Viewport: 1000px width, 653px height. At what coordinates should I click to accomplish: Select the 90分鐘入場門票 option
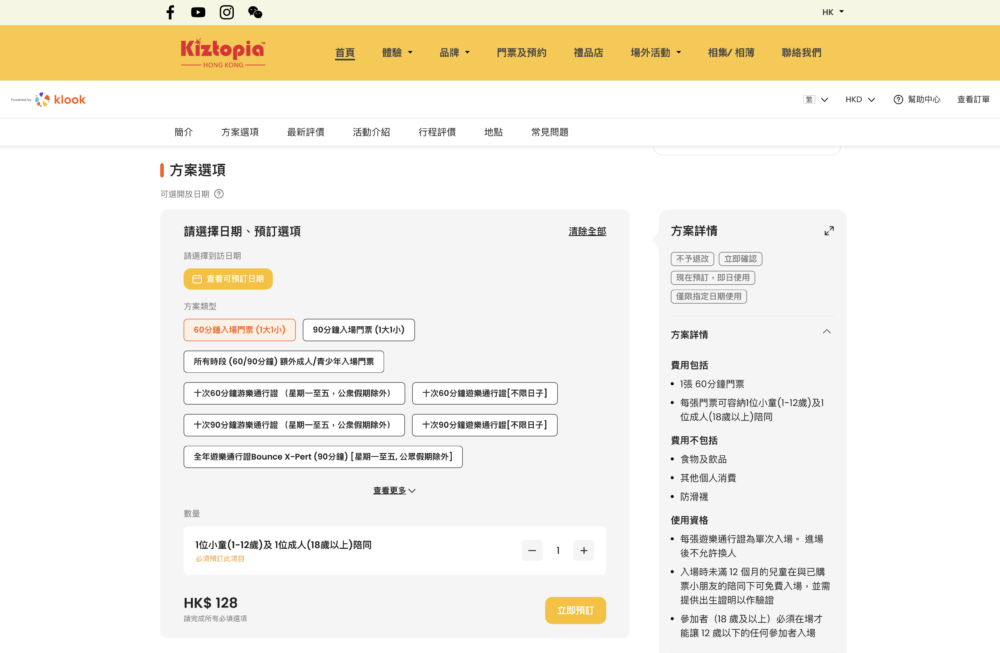(358, 329)
